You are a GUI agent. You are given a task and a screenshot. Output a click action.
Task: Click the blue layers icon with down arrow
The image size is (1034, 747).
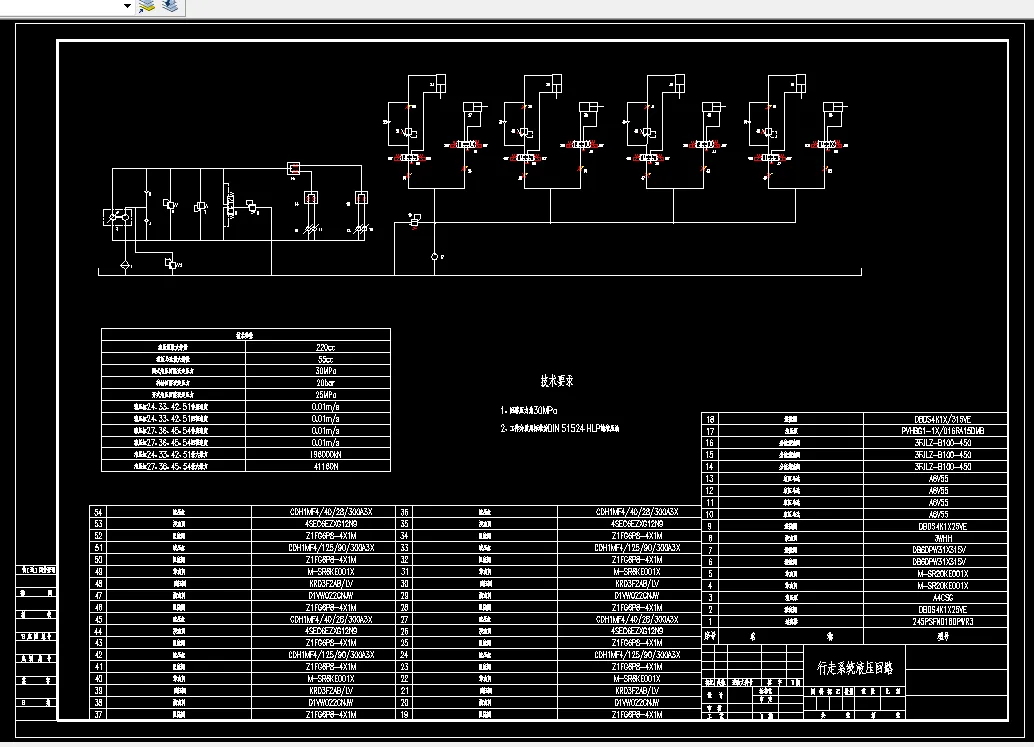[170, 7]
